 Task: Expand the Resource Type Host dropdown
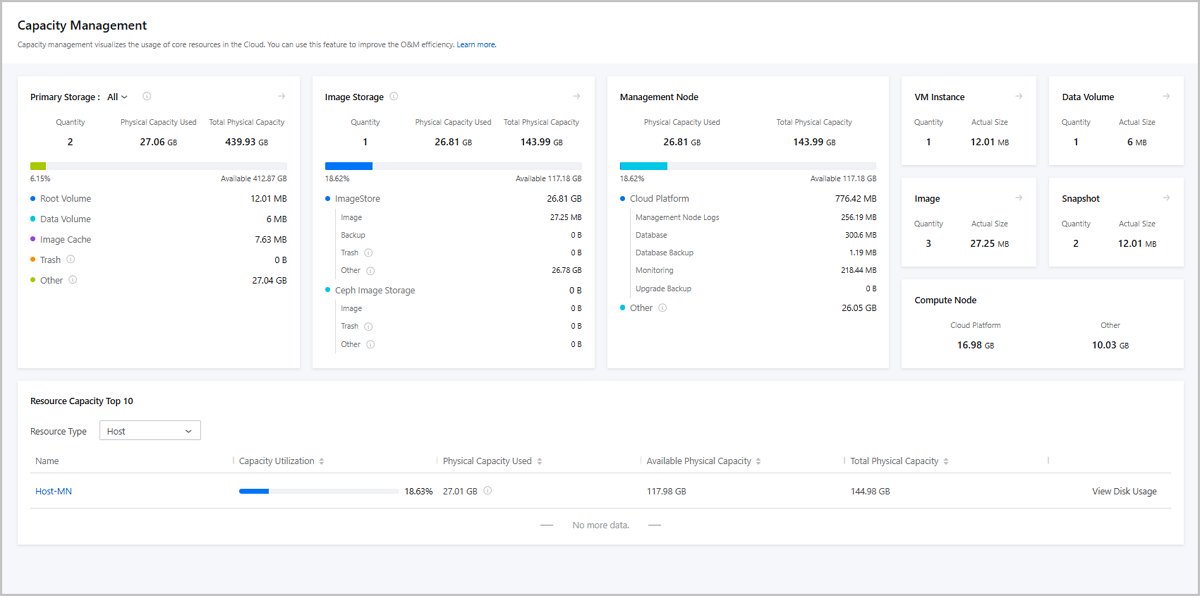click(x=150, y=431)
